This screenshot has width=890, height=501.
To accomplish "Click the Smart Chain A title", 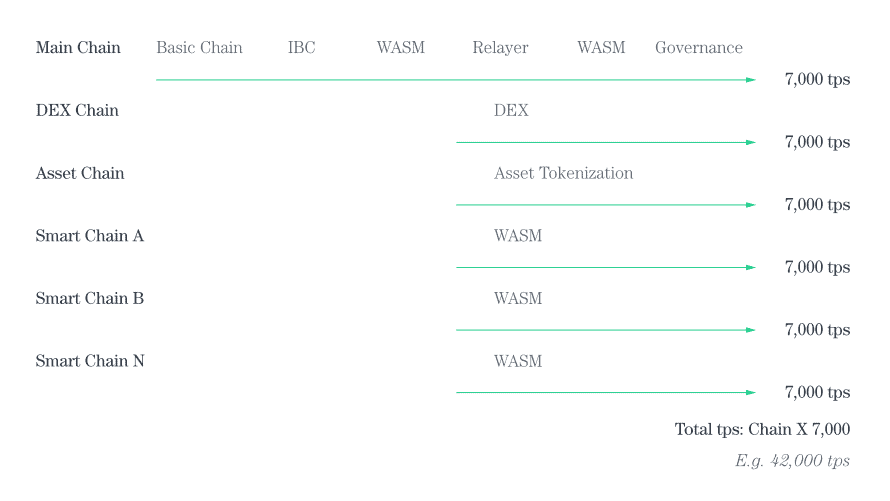I will [90, 235].
